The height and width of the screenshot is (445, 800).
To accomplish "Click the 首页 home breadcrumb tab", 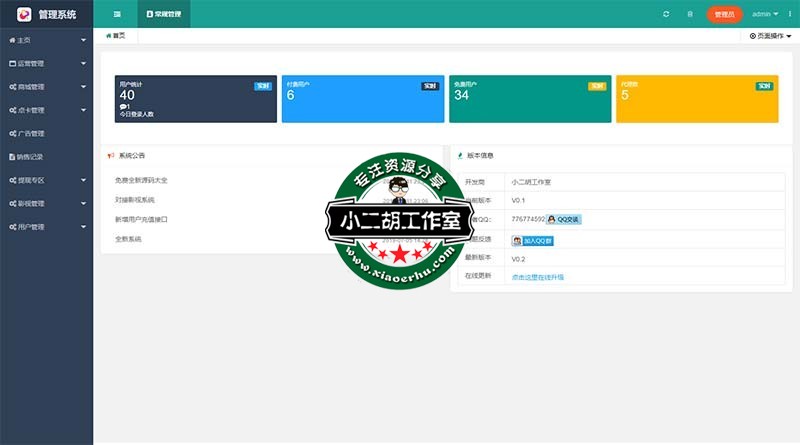I will (117, 36).
